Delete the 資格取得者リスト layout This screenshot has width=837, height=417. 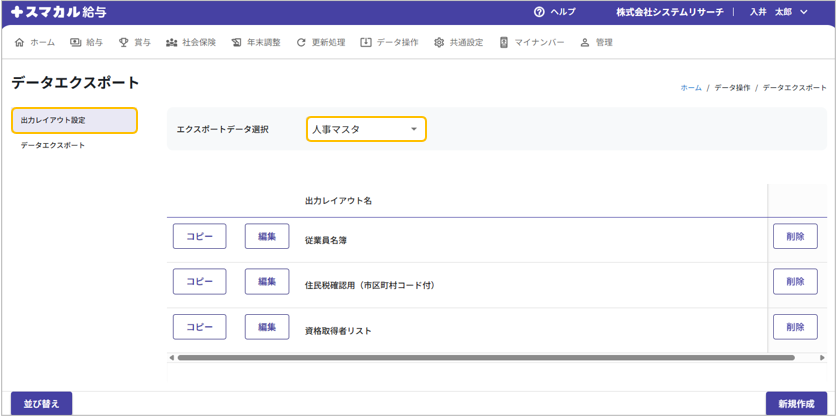[795, 327]
